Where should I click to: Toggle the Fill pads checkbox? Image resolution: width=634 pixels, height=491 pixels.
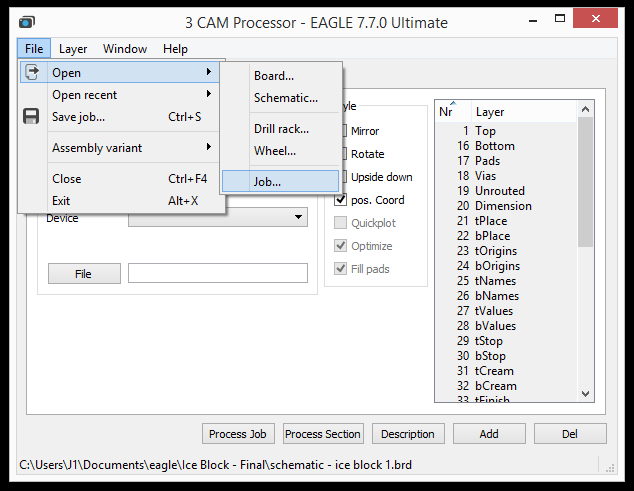tap(340, 269)
